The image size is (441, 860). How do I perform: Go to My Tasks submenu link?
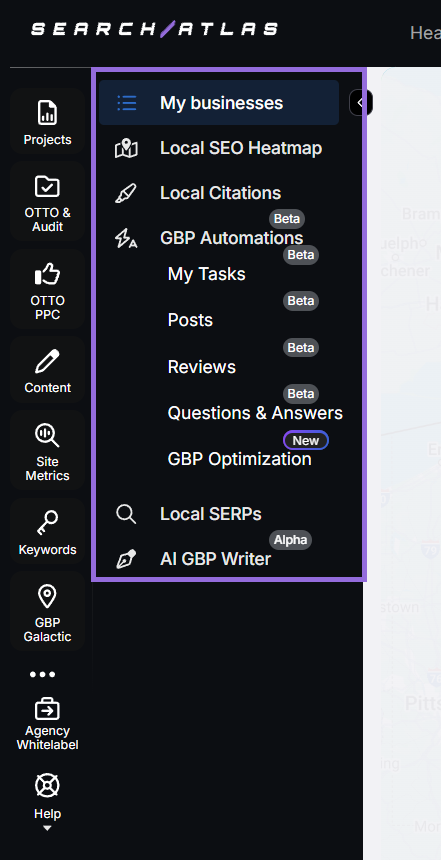click(206, 274)
